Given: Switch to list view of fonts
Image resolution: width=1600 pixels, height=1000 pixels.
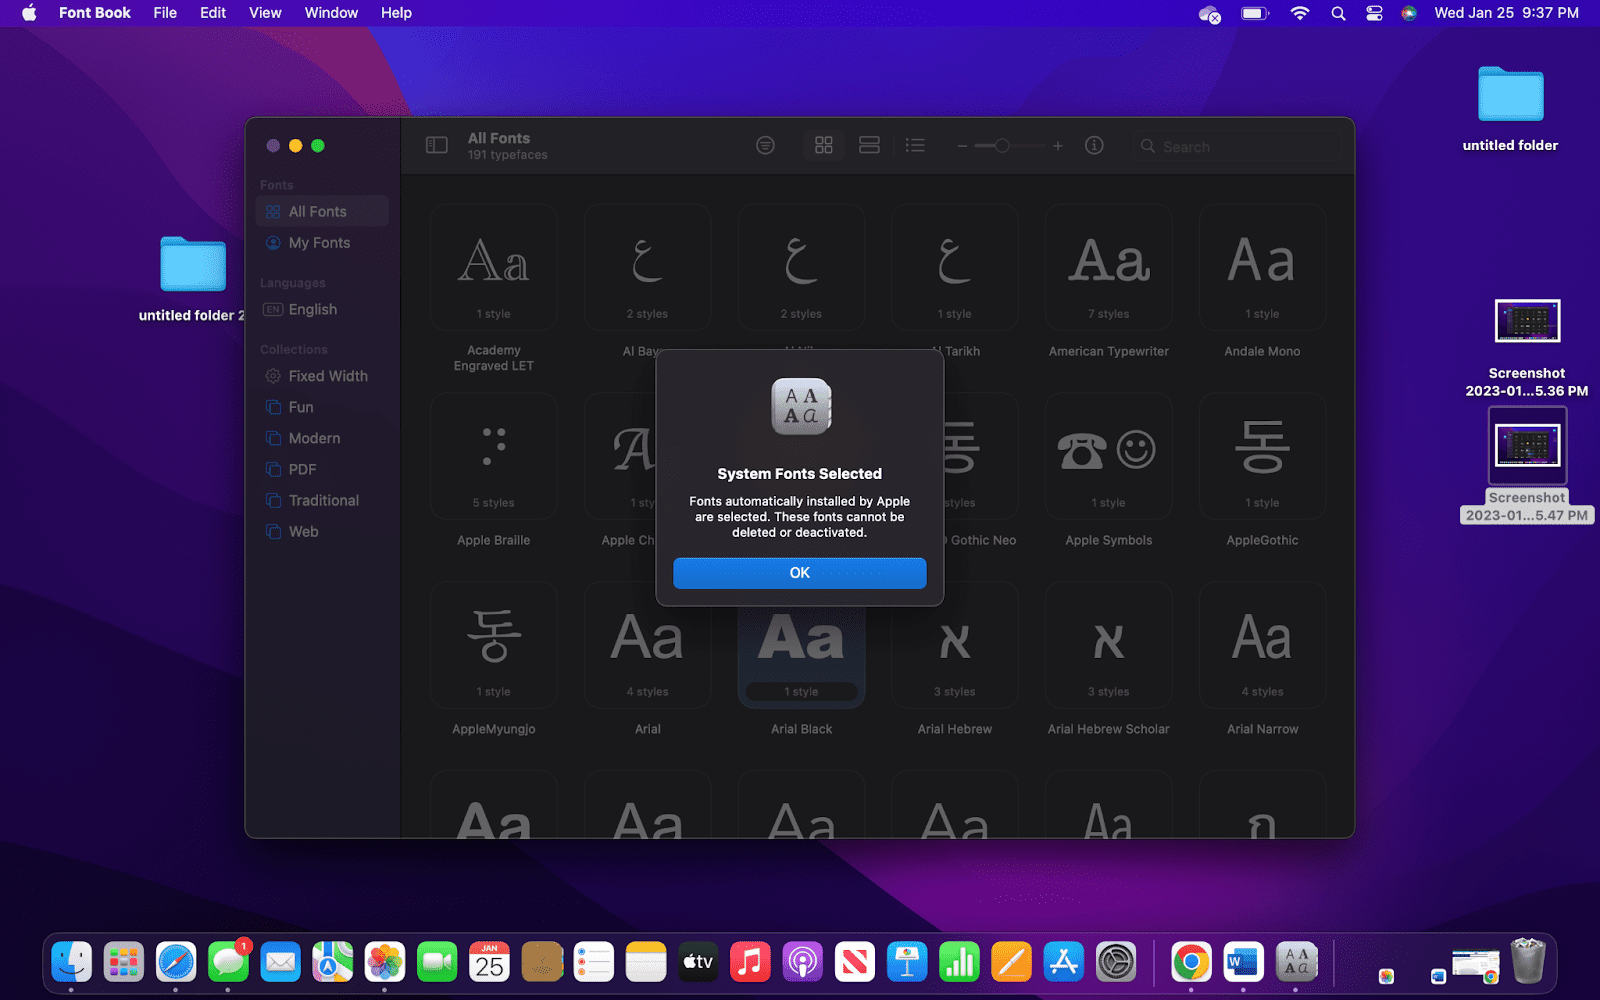Looking at the screenshot, I should click(915, 146).
